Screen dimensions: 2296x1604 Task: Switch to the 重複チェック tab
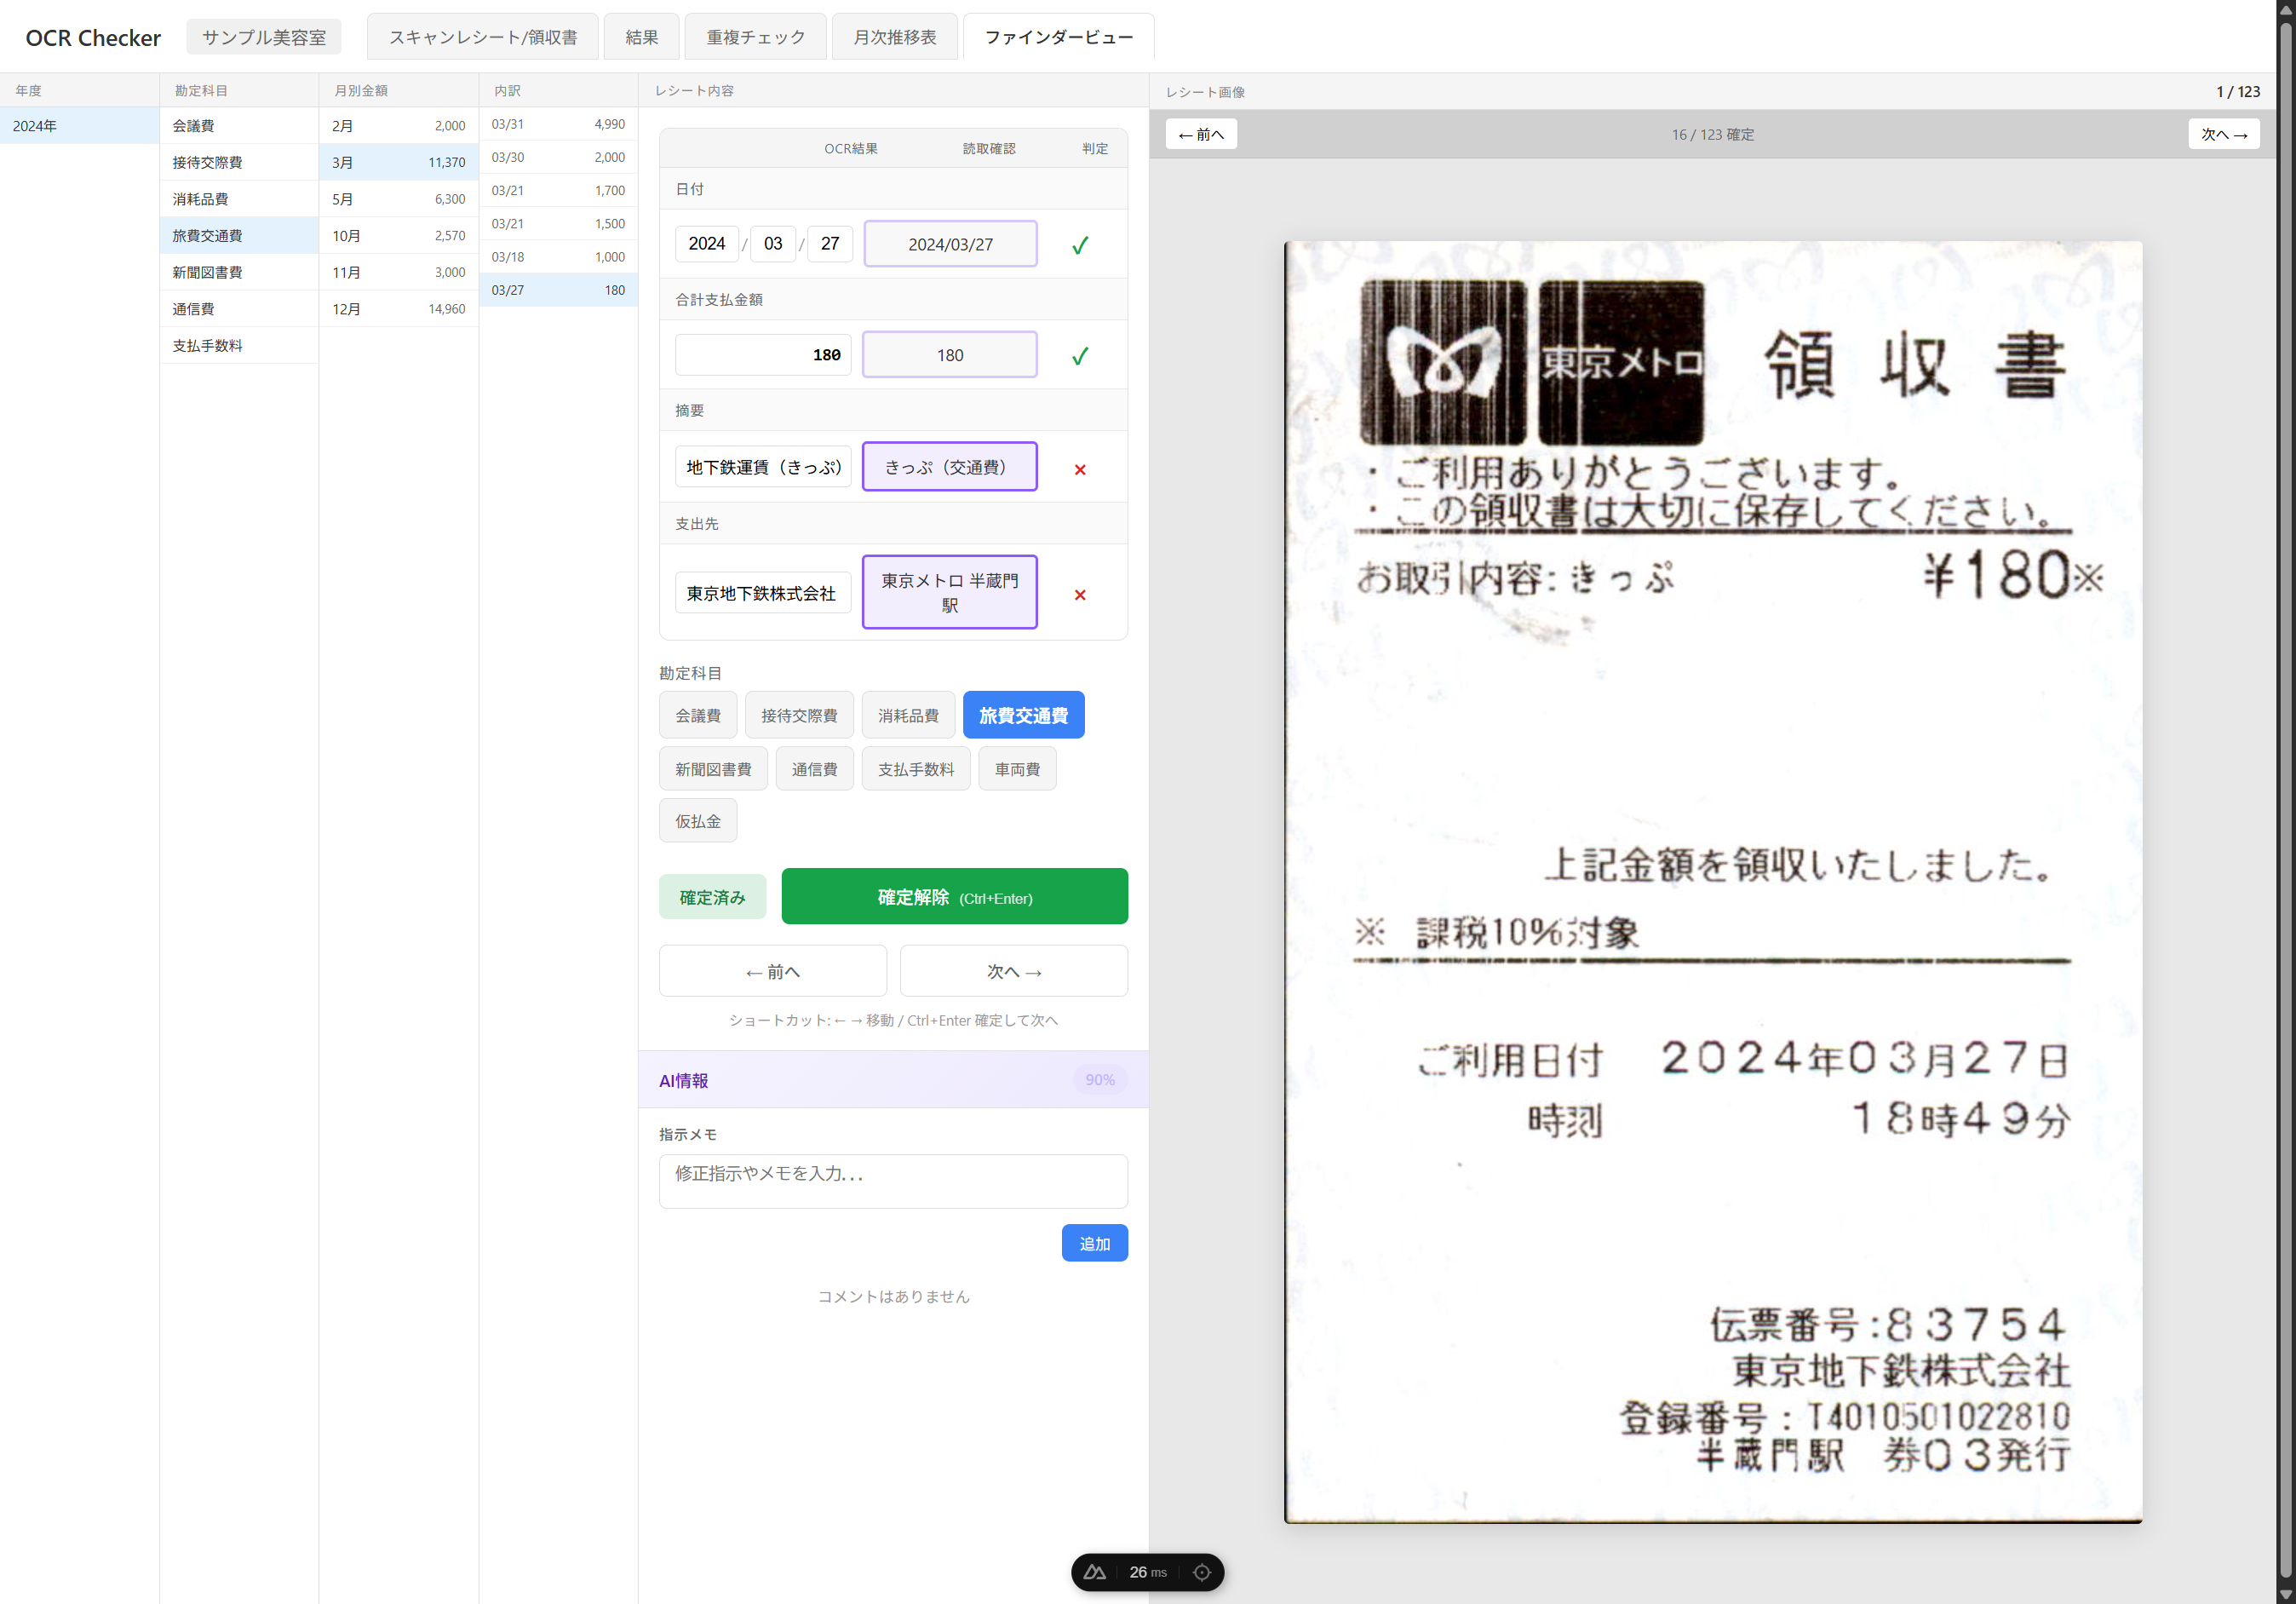point(755,37)
